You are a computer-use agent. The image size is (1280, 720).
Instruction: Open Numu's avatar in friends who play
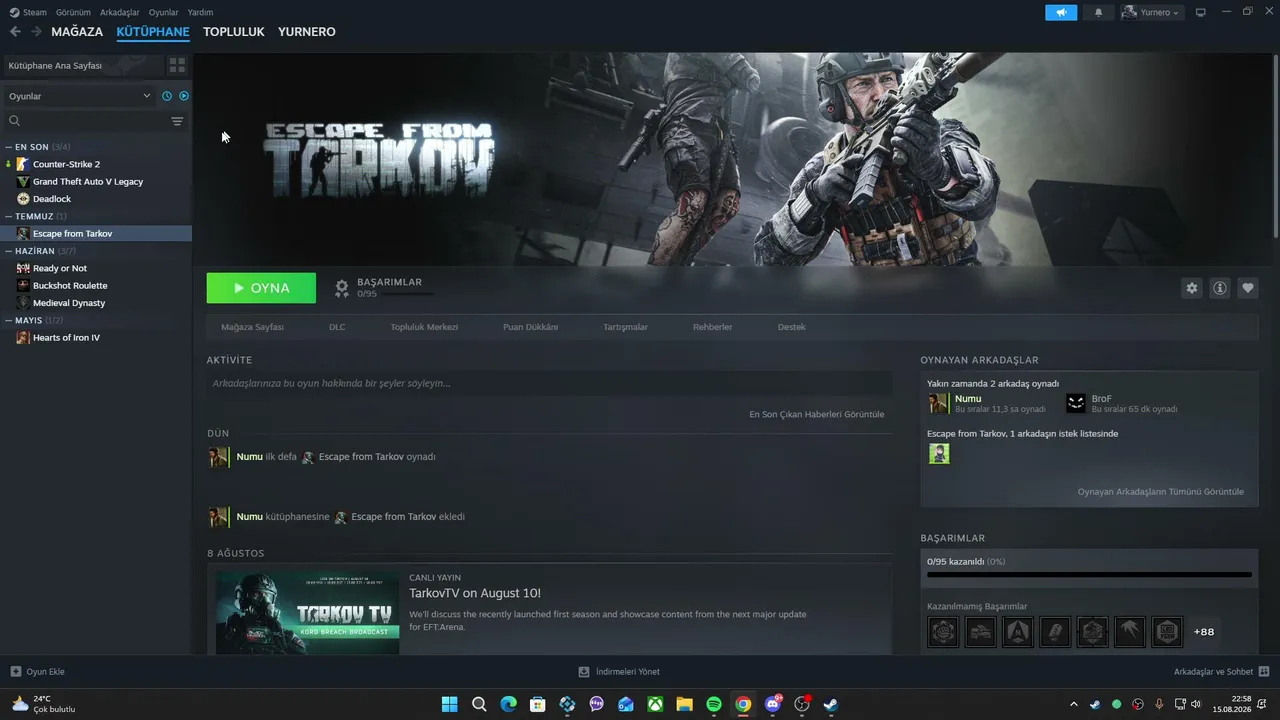coord(938,403)
